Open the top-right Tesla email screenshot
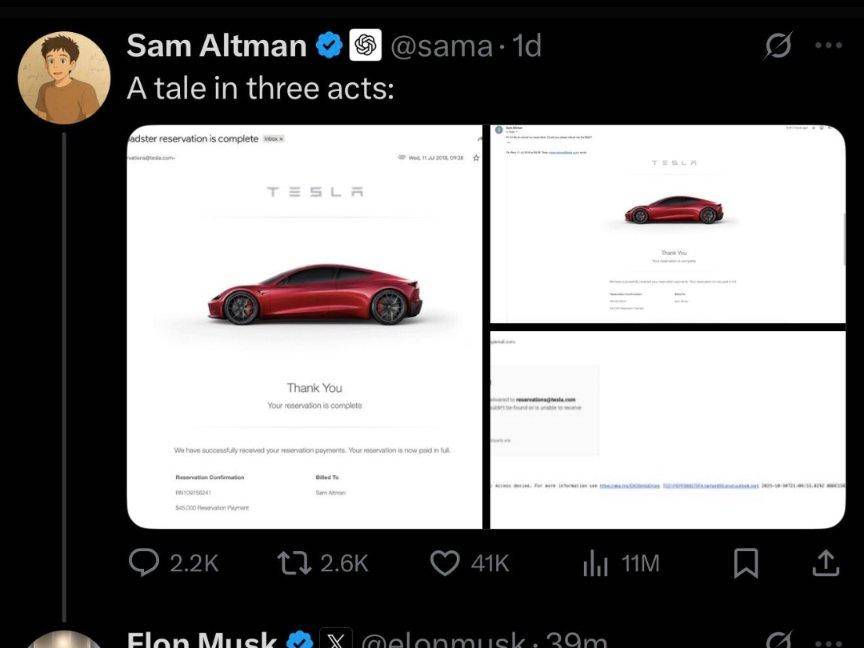The width and height of the screenshot is (864, 648). 667,224
